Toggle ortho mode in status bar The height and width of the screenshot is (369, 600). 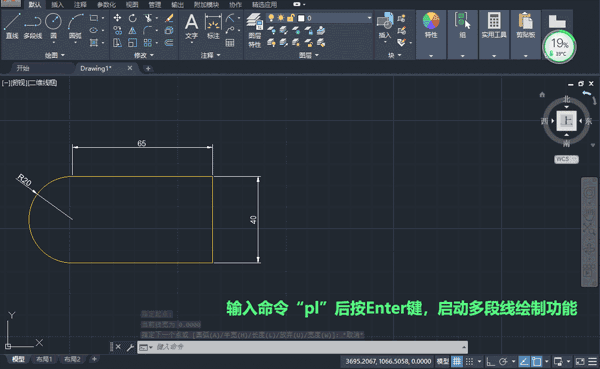click(490, 361)
